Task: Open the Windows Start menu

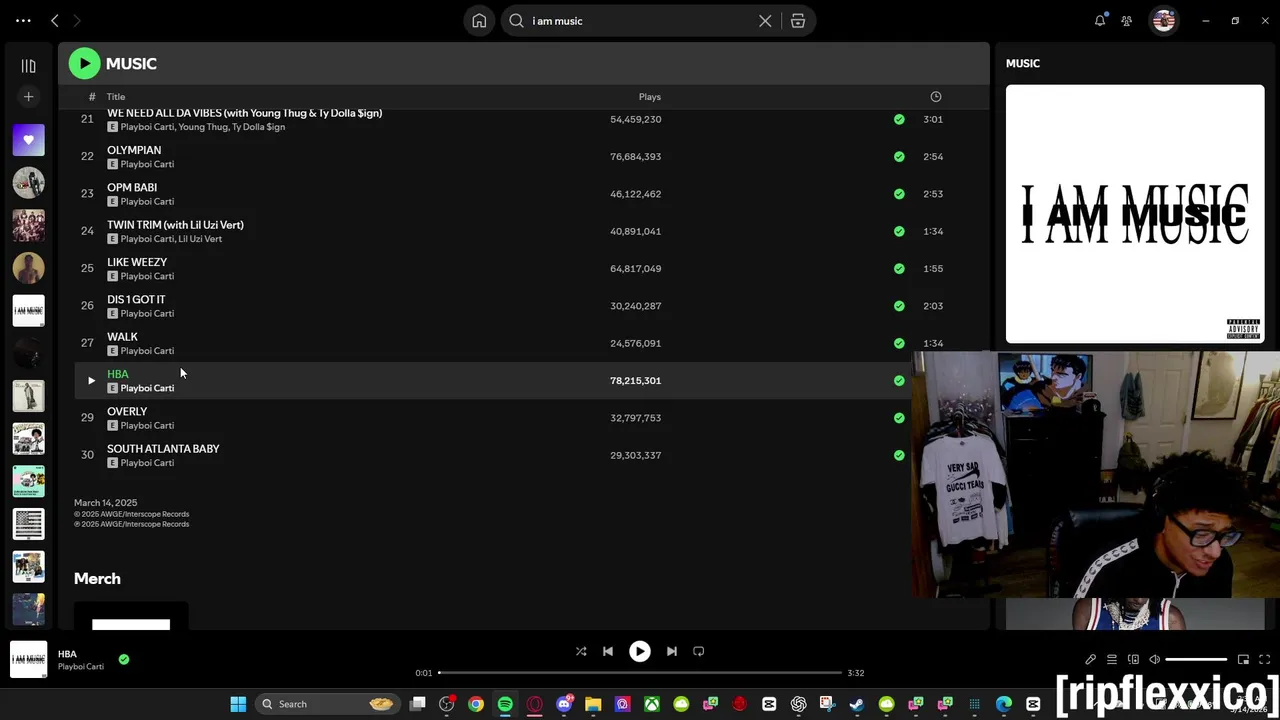Action: coord(238,704)
